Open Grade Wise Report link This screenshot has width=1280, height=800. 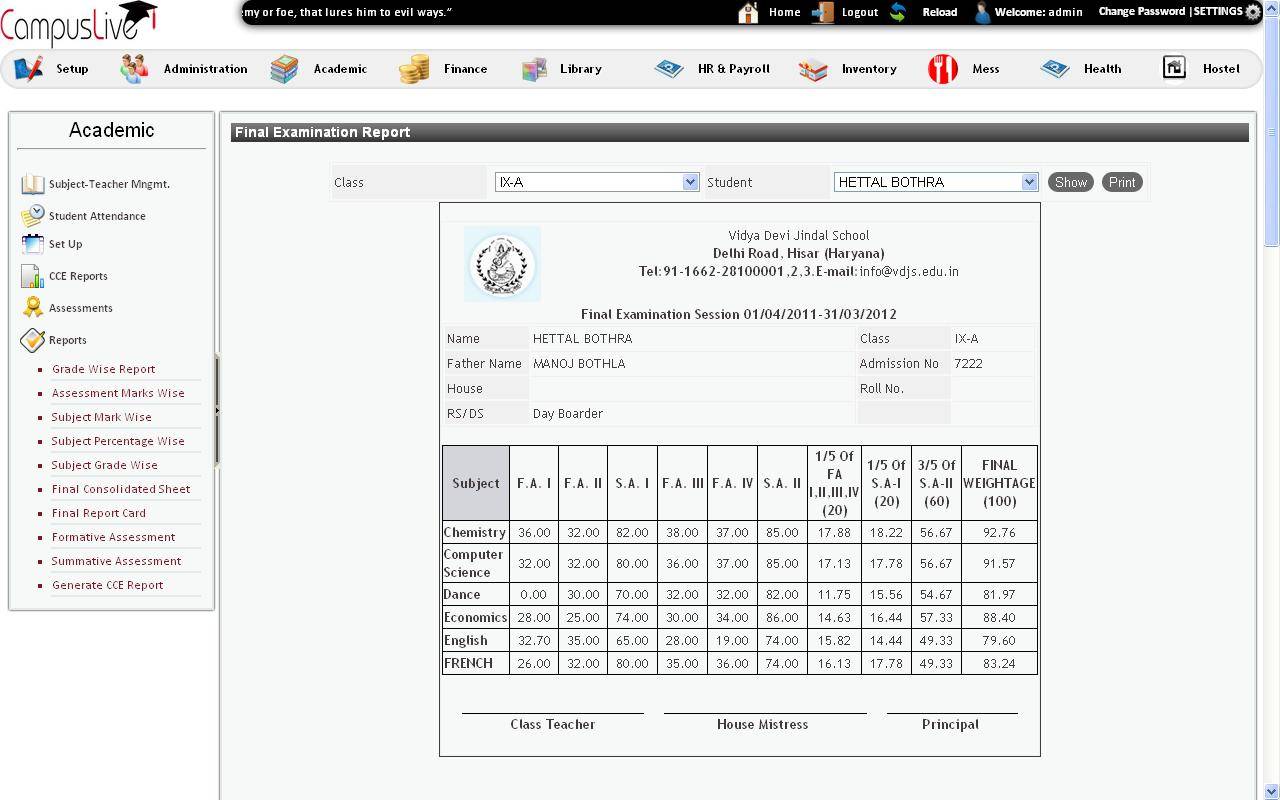103,369
